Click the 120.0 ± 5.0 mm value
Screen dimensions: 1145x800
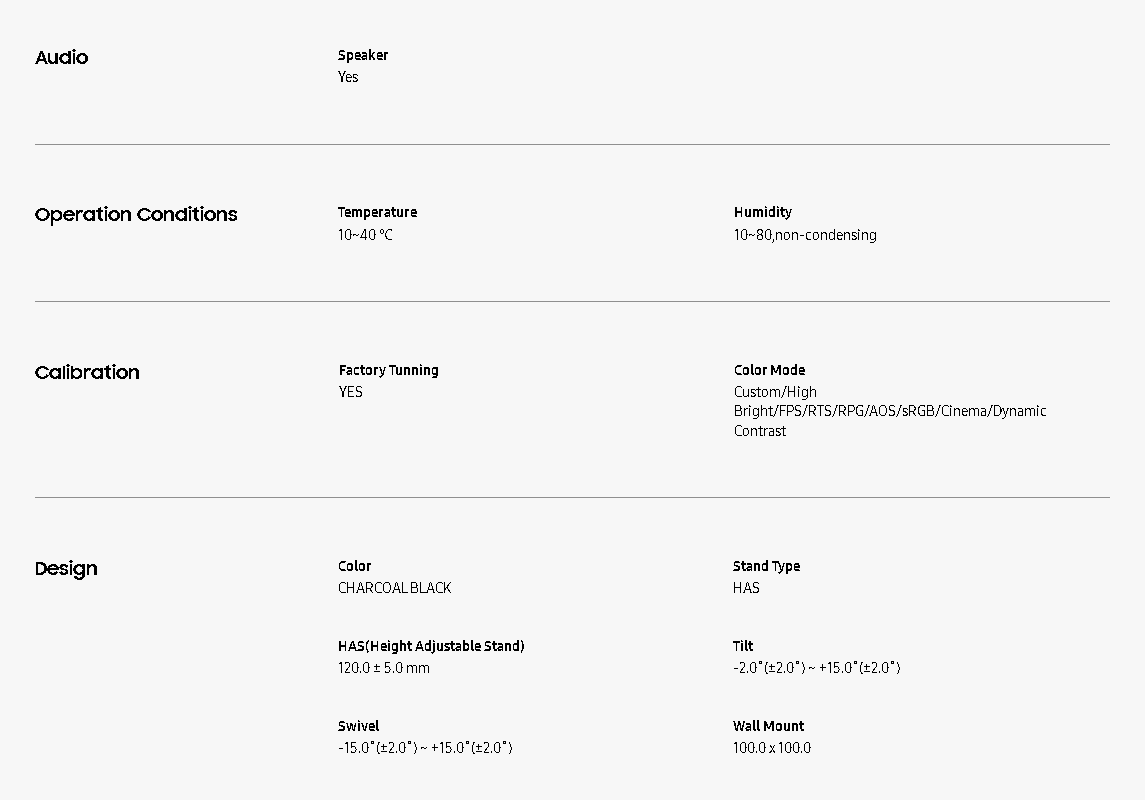tap(384, 668)
